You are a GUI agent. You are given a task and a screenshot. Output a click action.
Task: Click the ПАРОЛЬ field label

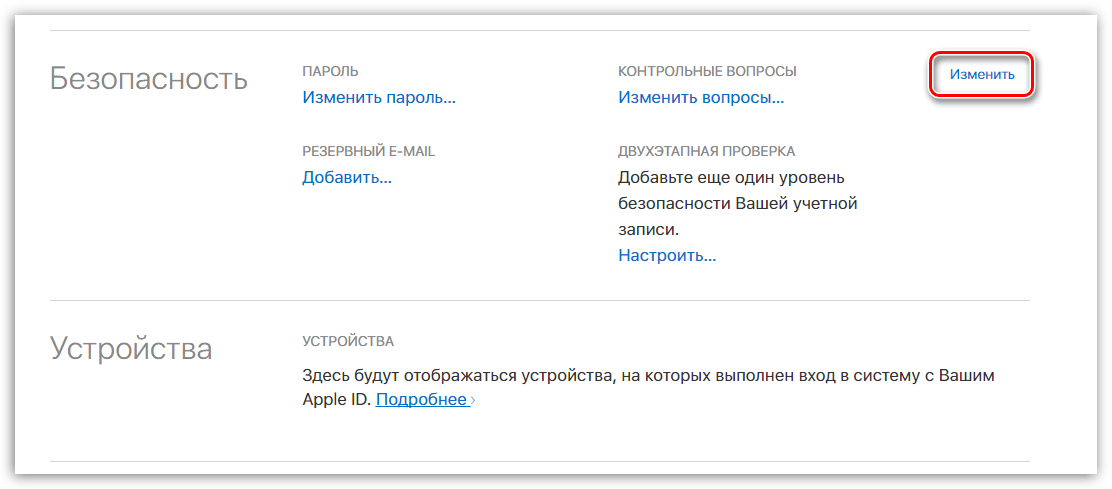pos(330,71)
